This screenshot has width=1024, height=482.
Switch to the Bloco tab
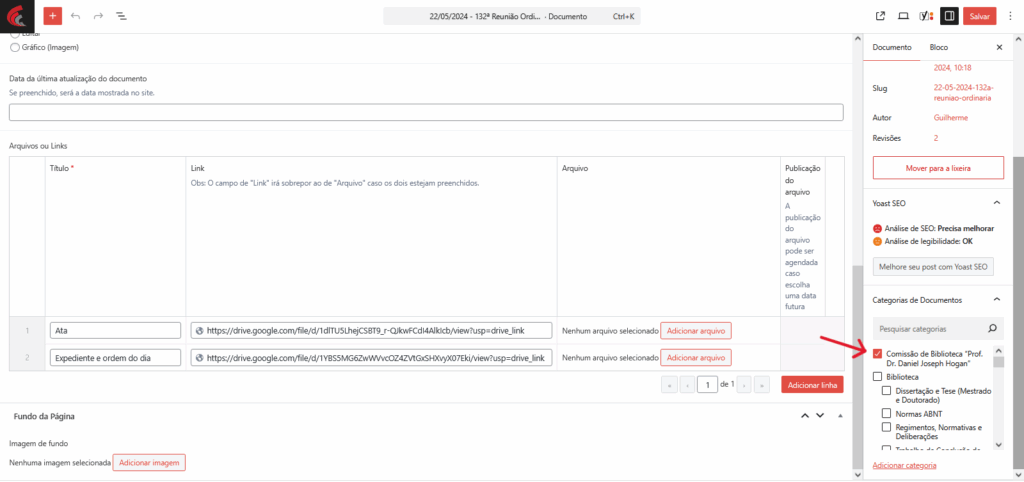coord(938,47)
